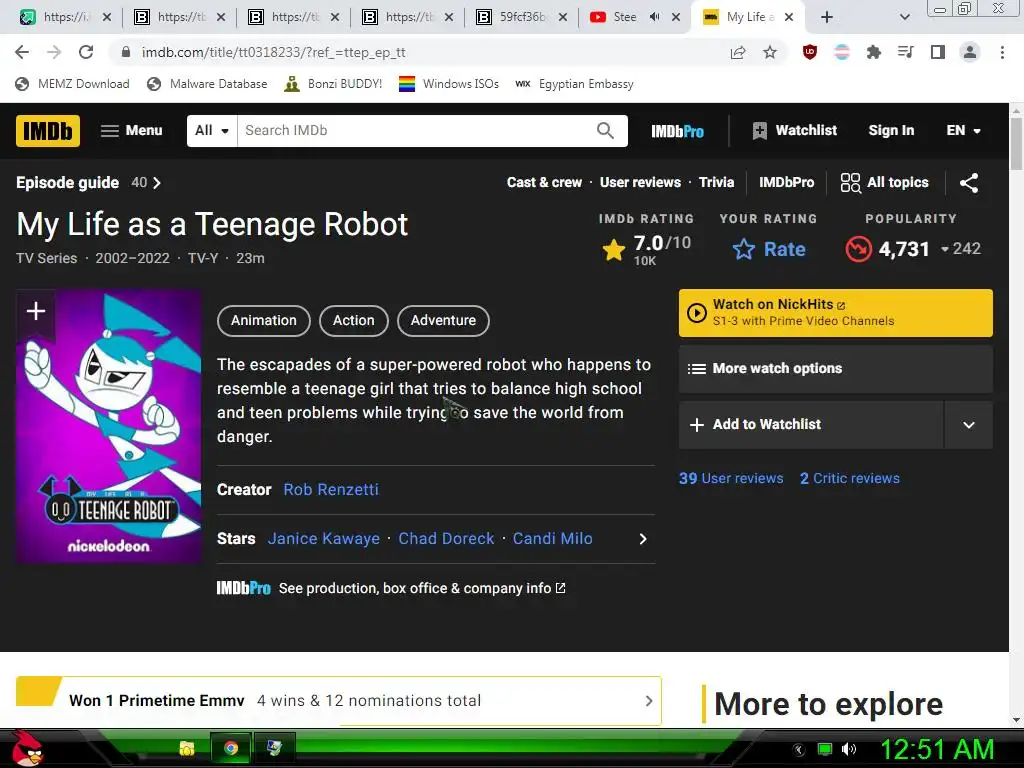Open the Primetime Emmy awards row
This screenshot has width=1024, height=768.
[338, 701]
